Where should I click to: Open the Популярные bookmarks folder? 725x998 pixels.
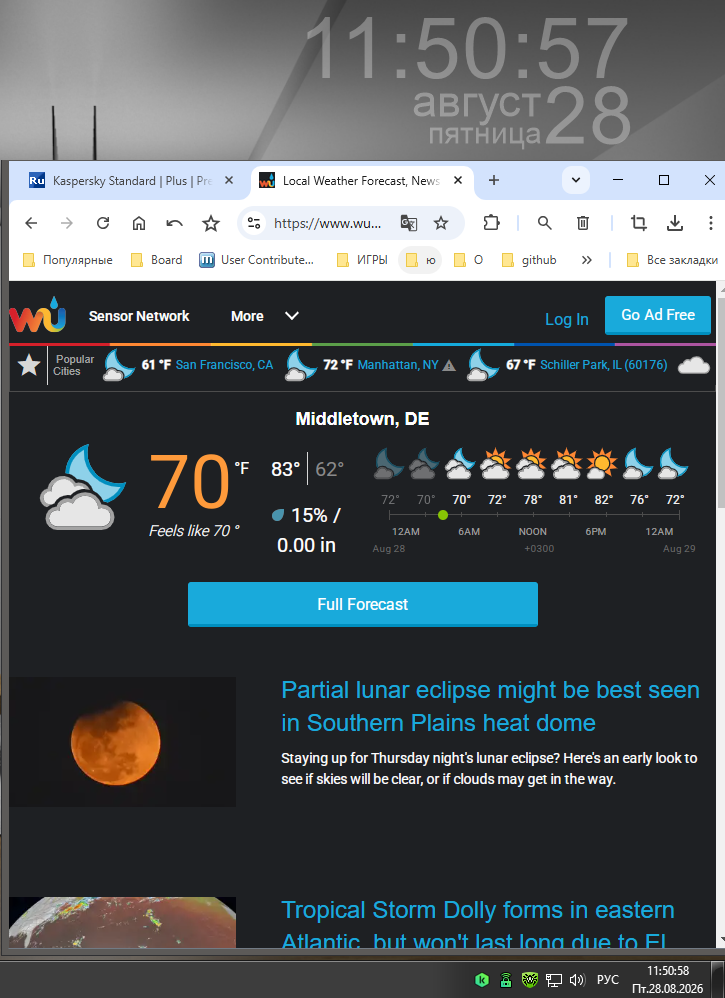click(67, 260)
